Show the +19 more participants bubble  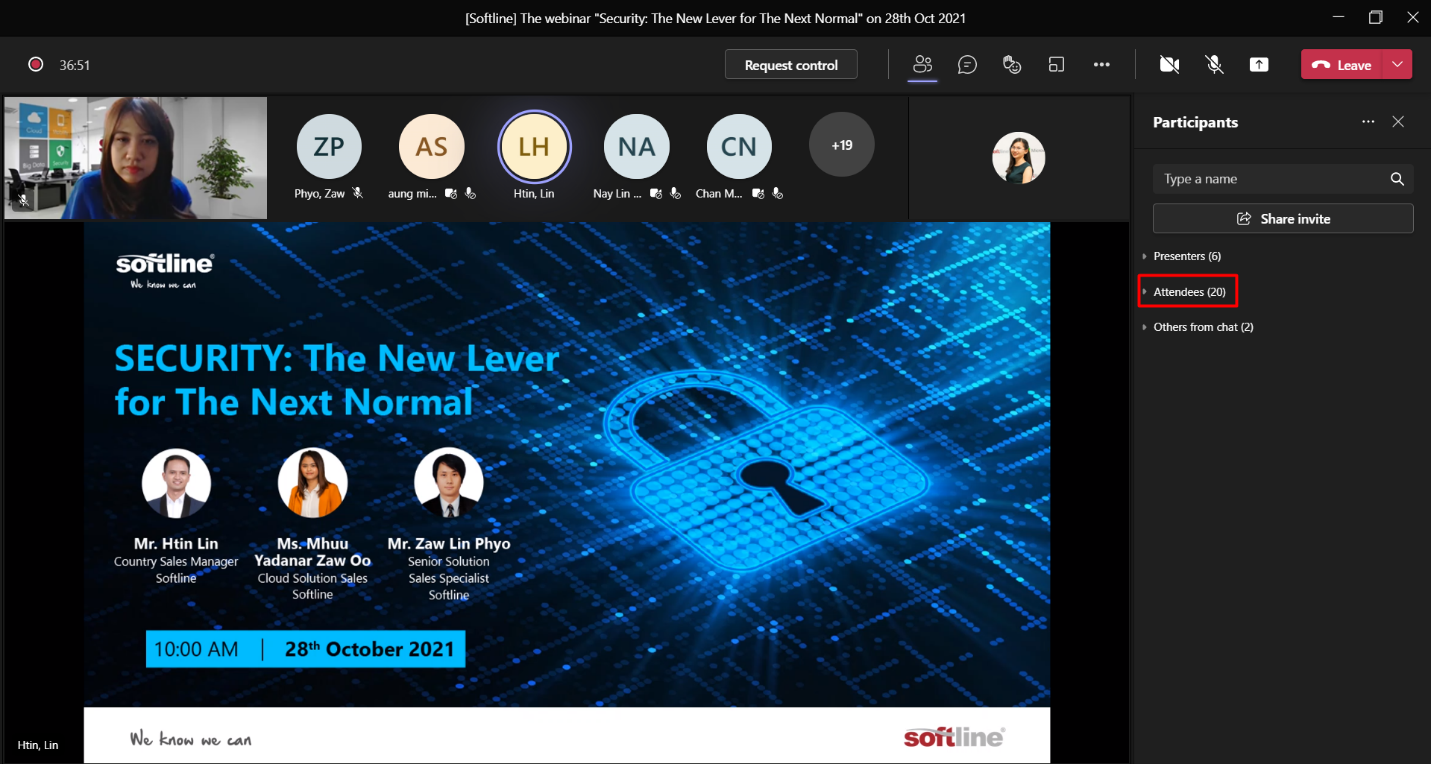[842, 145]
